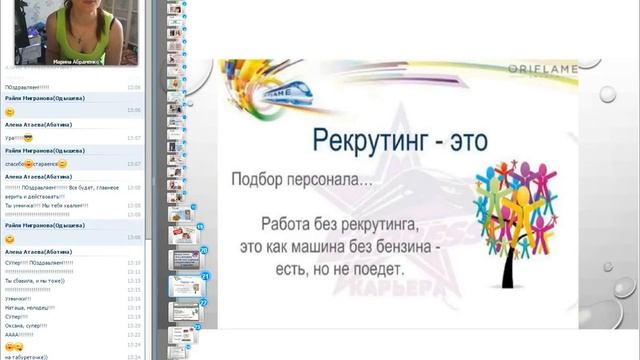This screenshot has height=360, width=640.
Task: Open slide thumbnail numbered 20
Action: click(186, 260)
